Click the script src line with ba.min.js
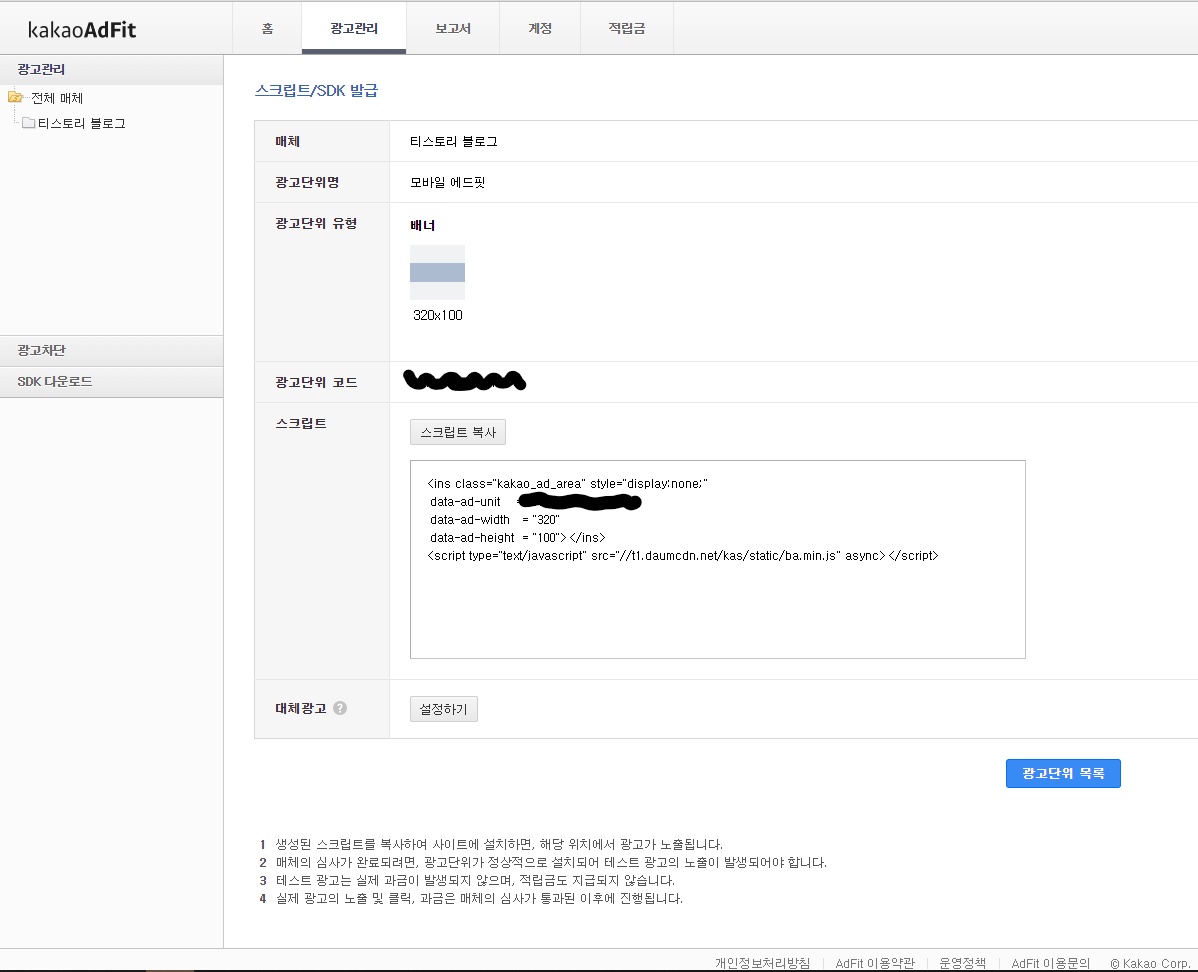Image resolution: width=1198 pixels, height=972 pixels. (682, 556)
